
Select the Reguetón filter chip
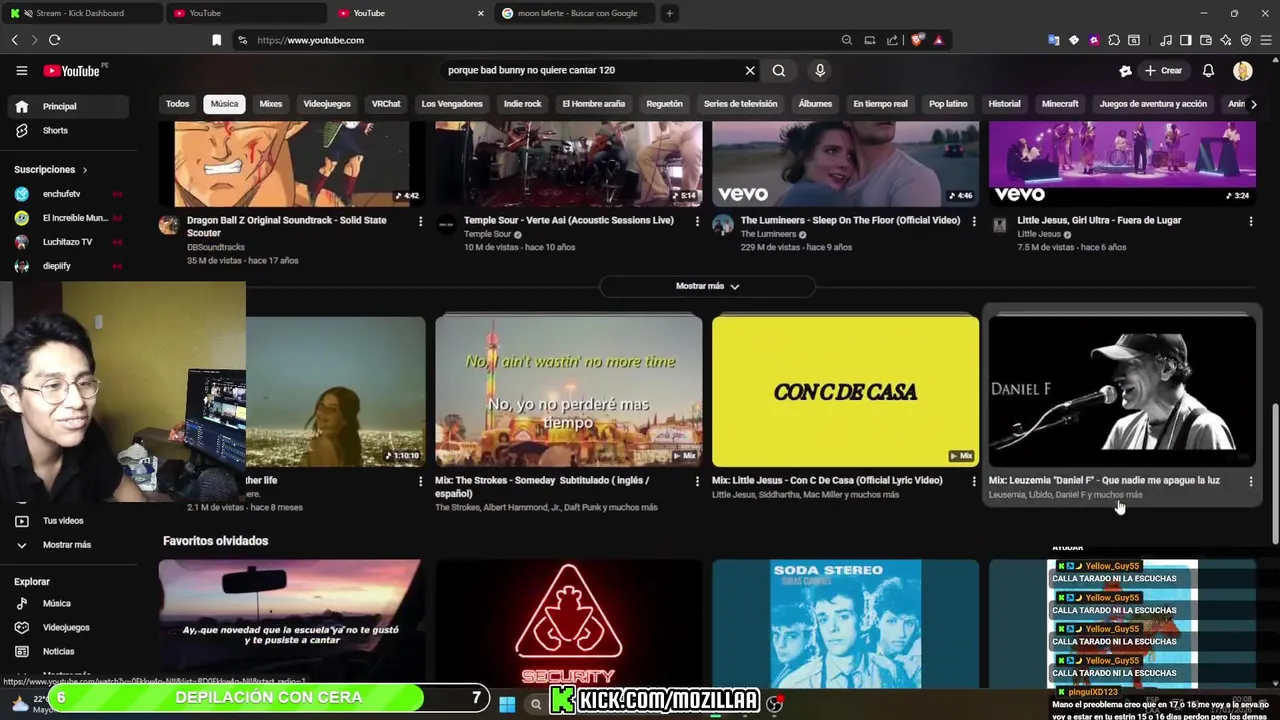pyautogui.click(x=664, y=104)
